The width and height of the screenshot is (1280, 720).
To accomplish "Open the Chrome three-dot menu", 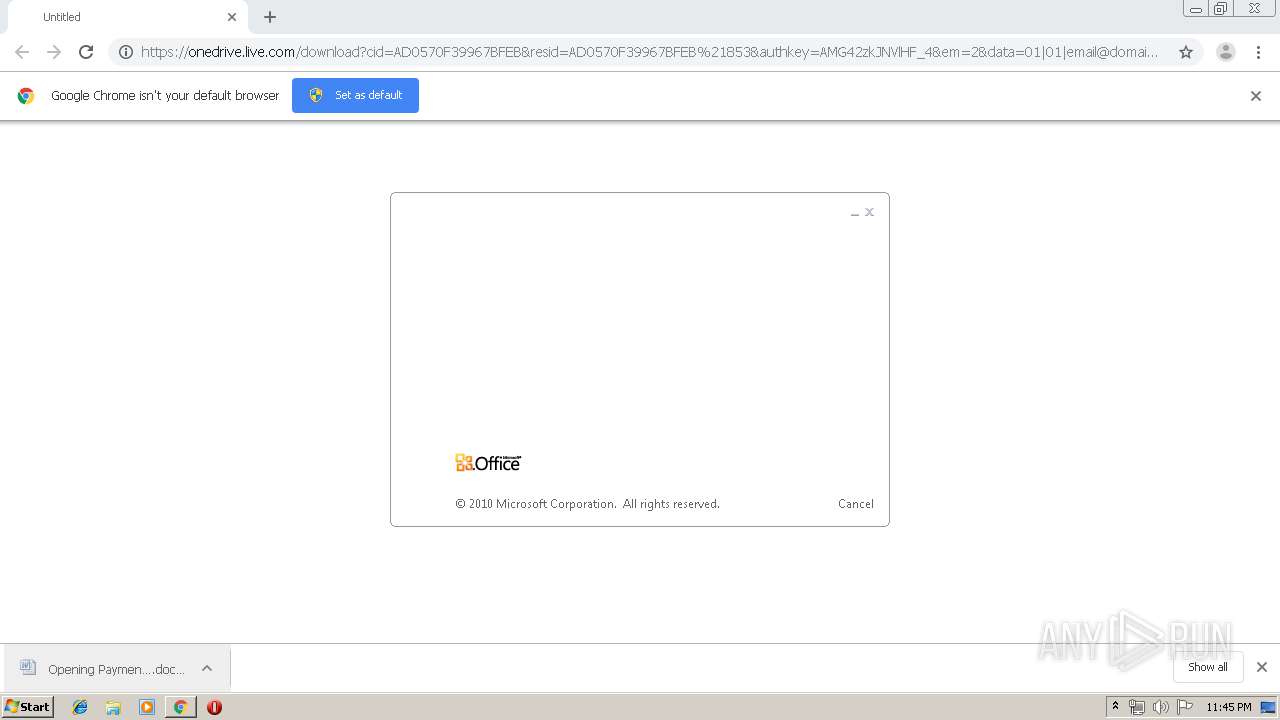I will pyautogui.click(x=1257, y=52).
